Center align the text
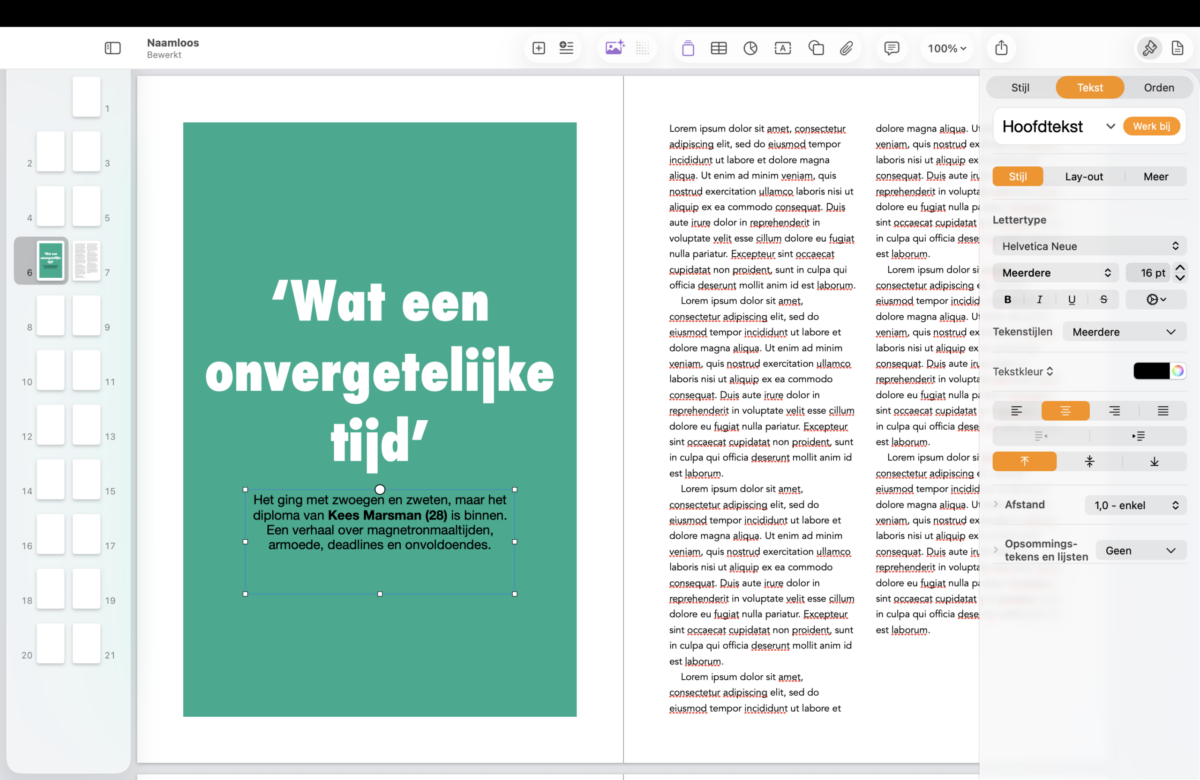Viewport: 1200px width, 780px height. [1065, 410]
